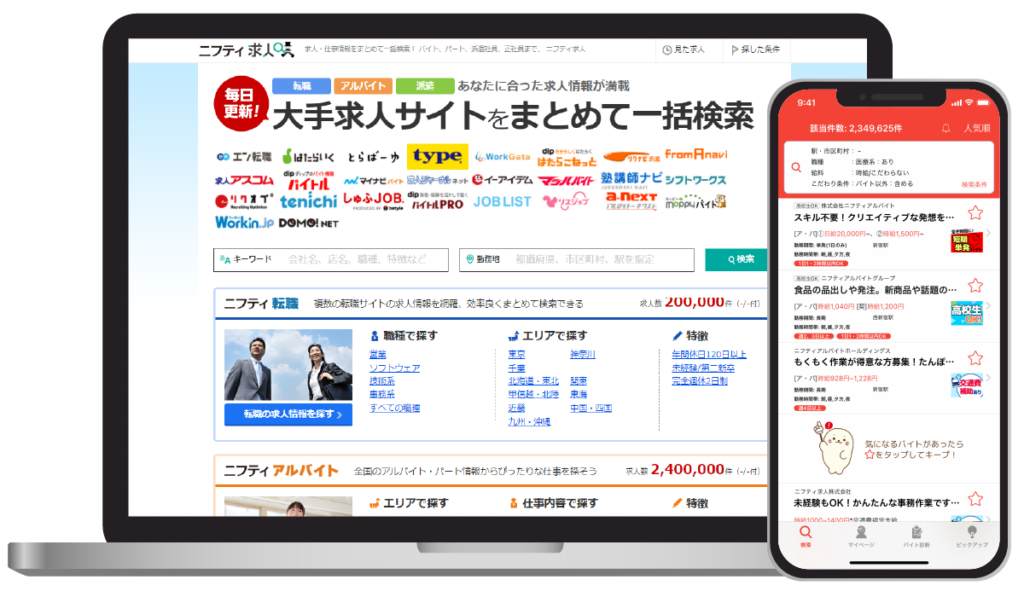Click the はたらいく partner logo

coord(308,157)
